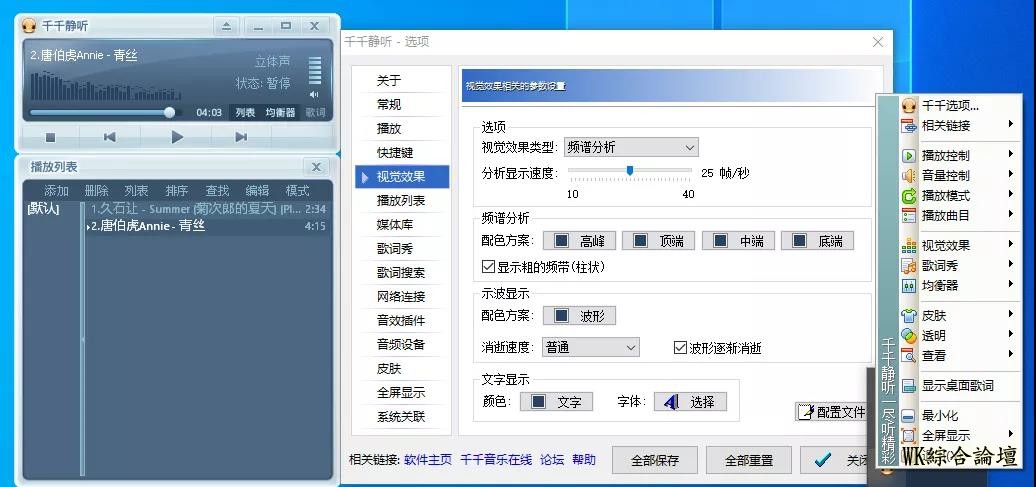Expand the 音量控制 submenu arrow
This screenshot has width=1036, height=487.
click(x=1011, y=174)
